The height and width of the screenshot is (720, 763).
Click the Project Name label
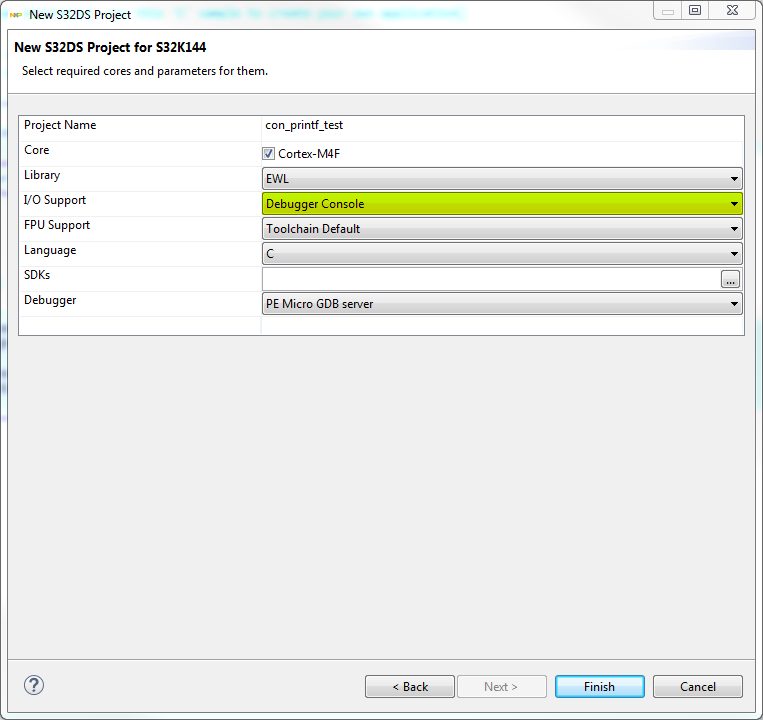click(x=60, y=125)
